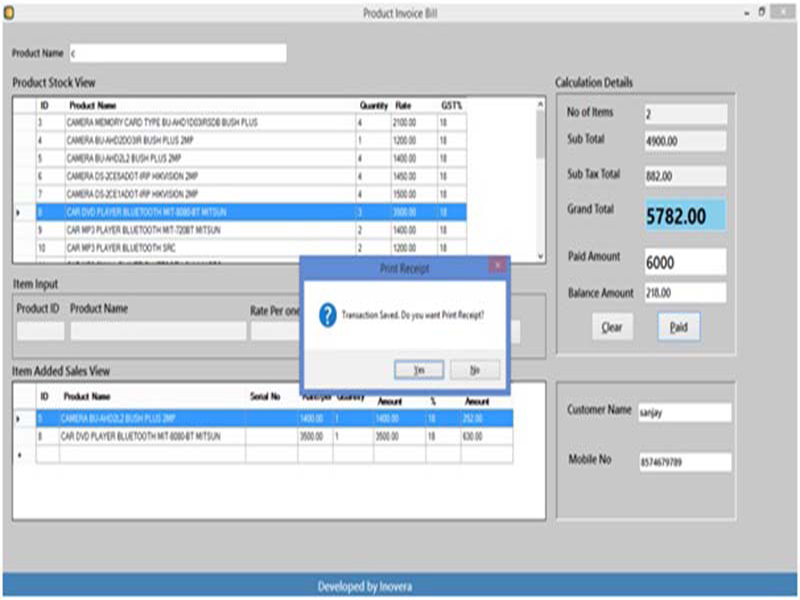Click Yes to print the receipt
The image size is (800, 600).
tap(420, 370)
